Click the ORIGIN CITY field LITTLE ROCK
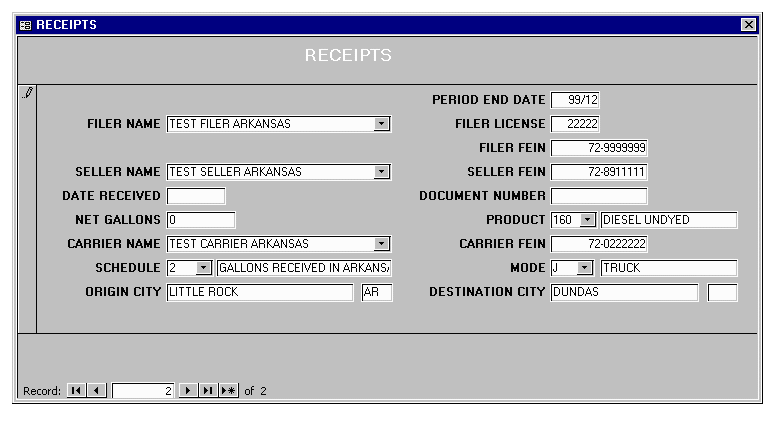778x421 pixels. [260, 292]
